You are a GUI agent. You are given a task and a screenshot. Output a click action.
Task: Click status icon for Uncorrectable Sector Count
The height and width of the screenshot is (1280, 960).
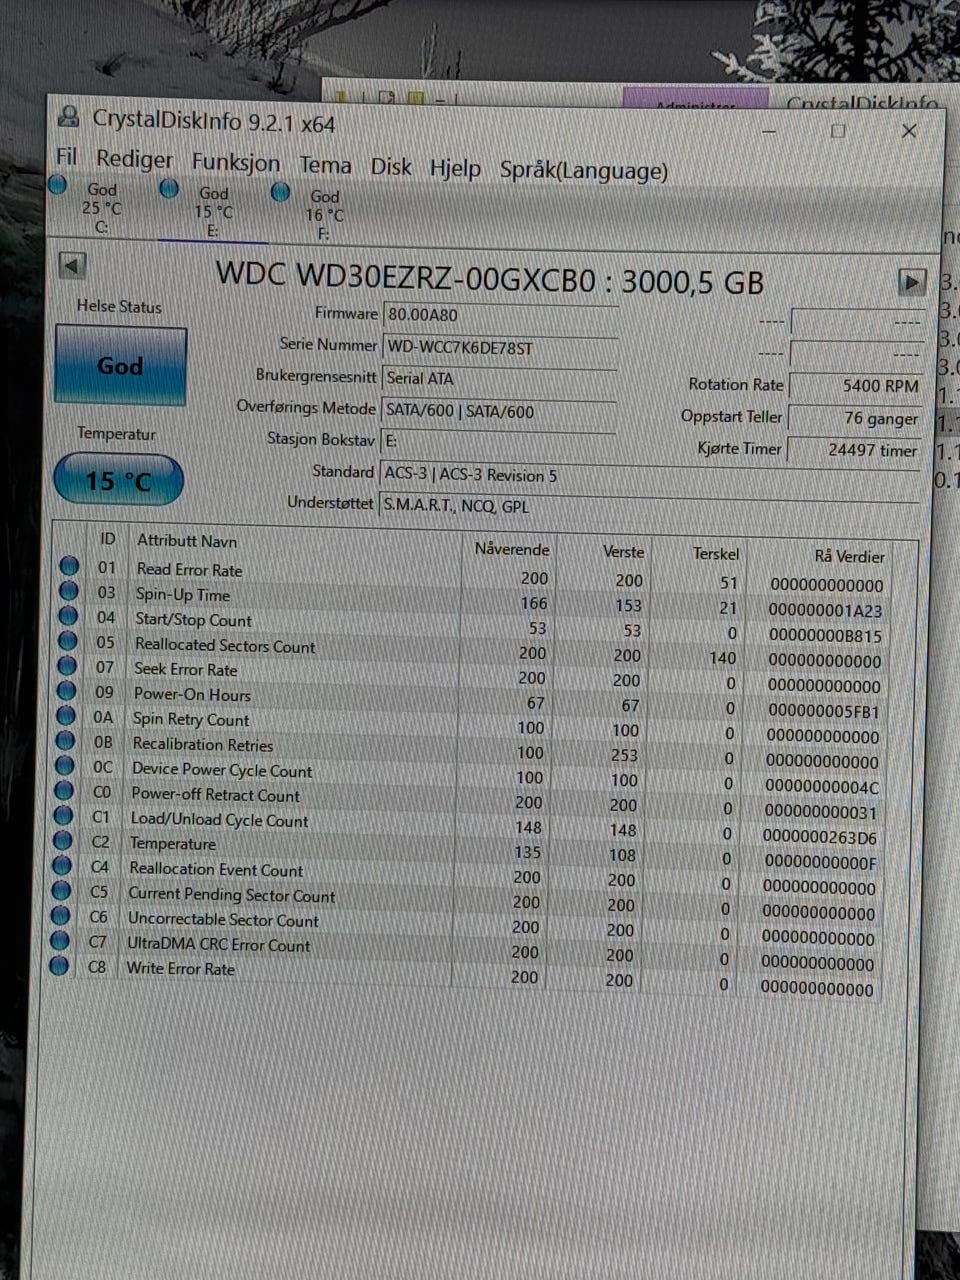point(61,915)
